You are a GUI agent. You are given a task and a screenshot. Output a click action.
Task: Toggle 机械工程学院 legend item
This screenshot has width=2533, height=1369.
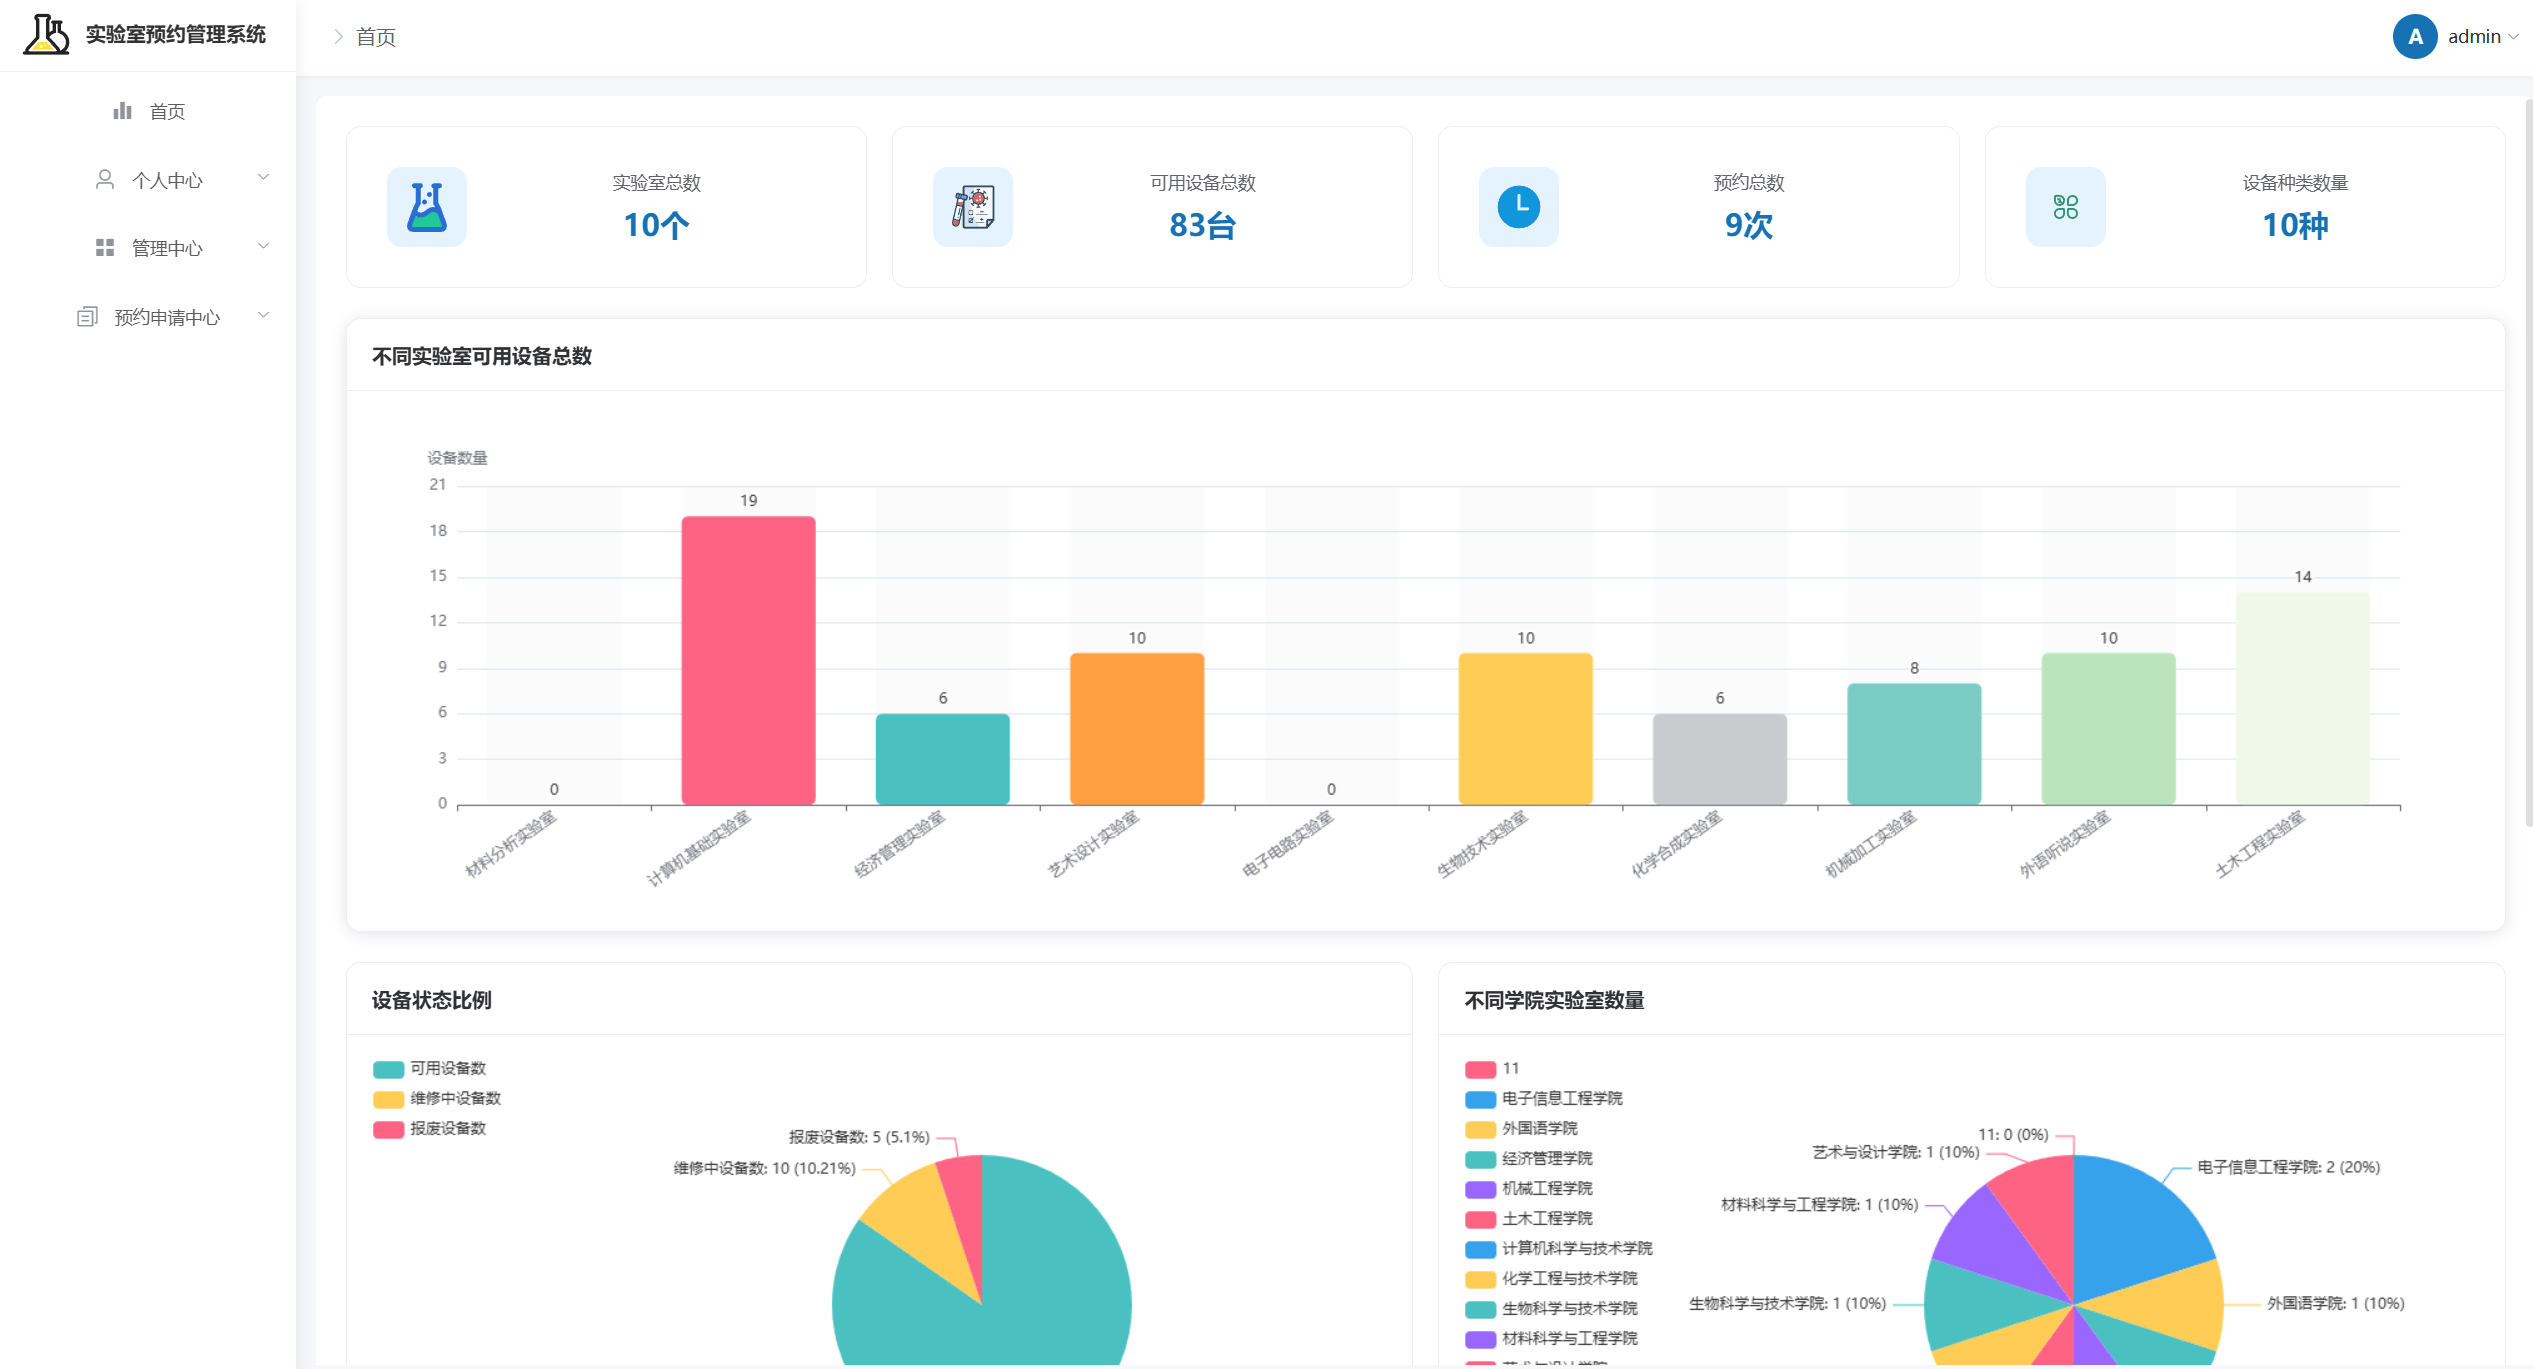1529,1189
